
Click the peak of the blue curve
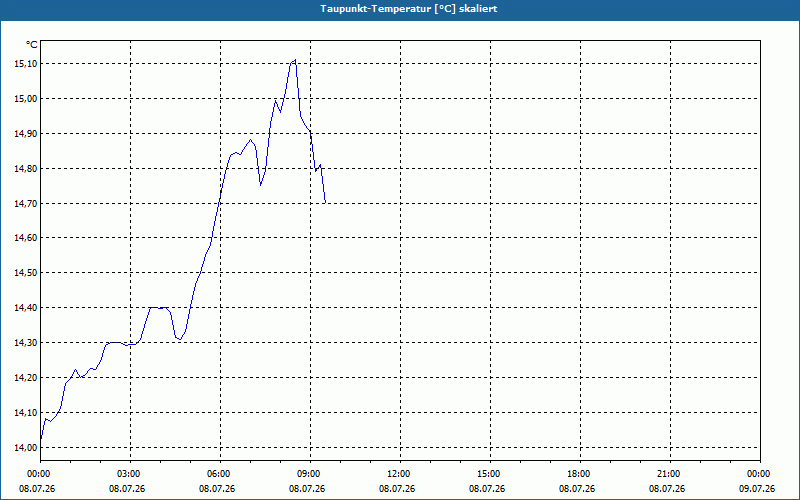pos(295,60)
